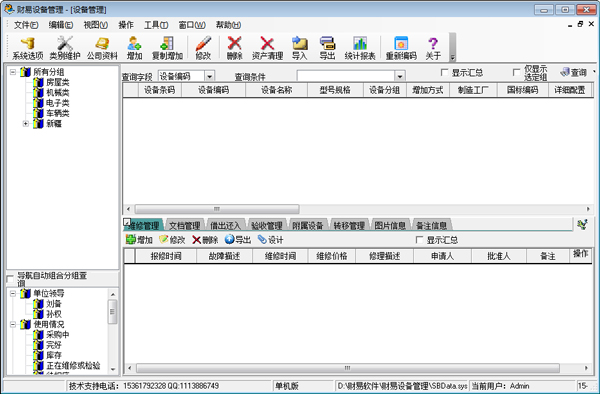This screenshot has height=394, width=600.
Task: Open 文件(F) menu
Action: [26, 25]
